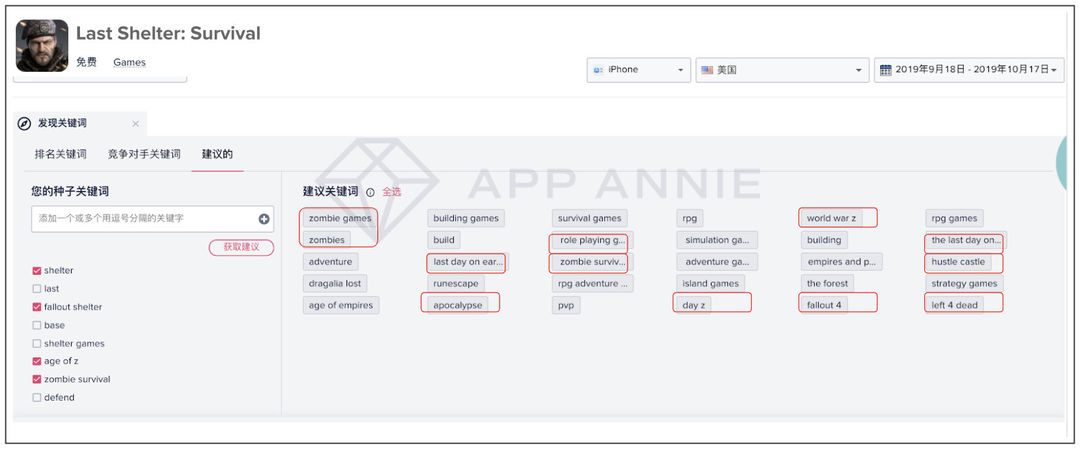Click the 全选 link
Image resolution: width=1080 pixels, height=449 pixels.
pyautogui.click(x=392, y=192)
